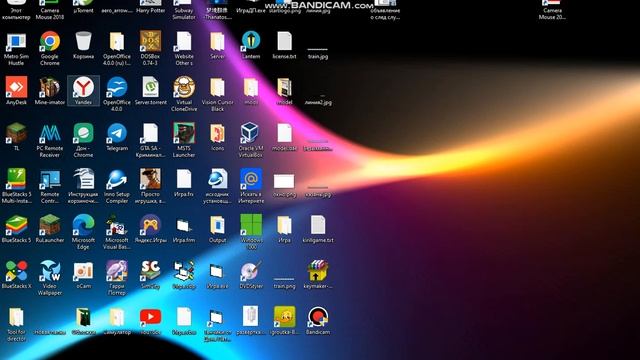Select the Website Other shortcut file
This screenshot has width=640, height=360.
coord(184,48)
